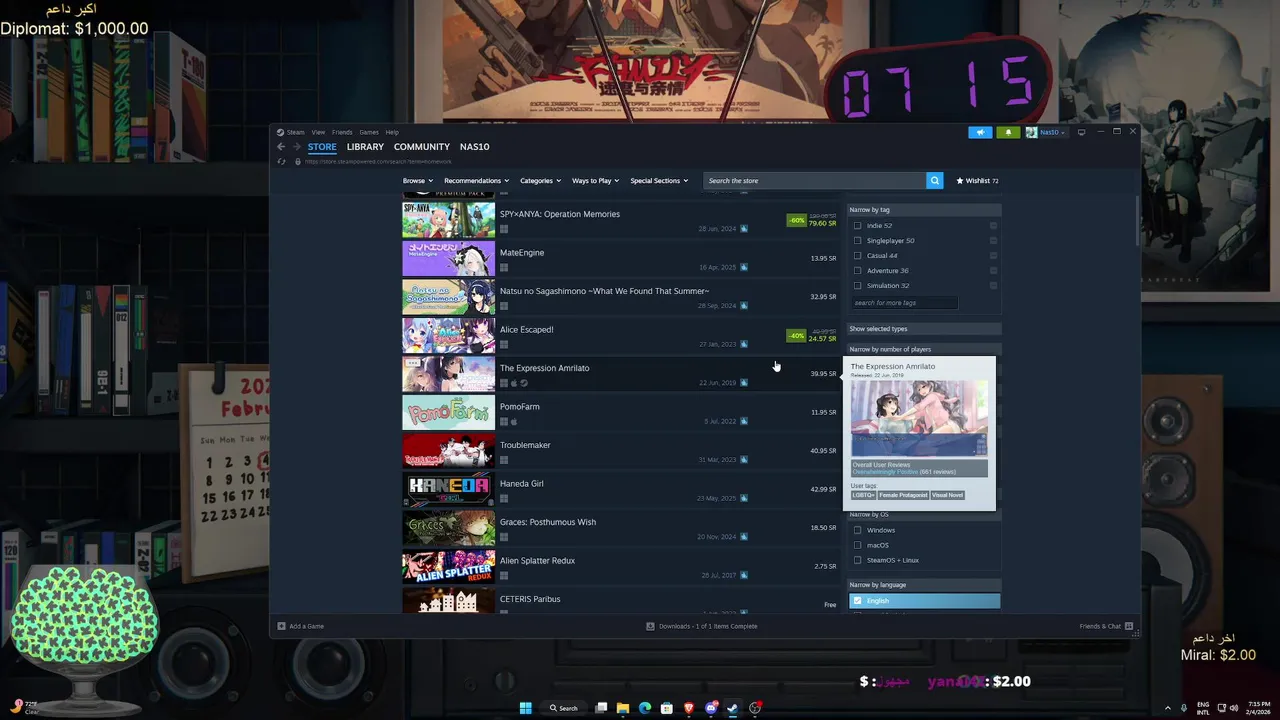Open Discord from the taskbar
Image resolution: width=1280 pixels, height=720 pixels.
coord(711,708)
